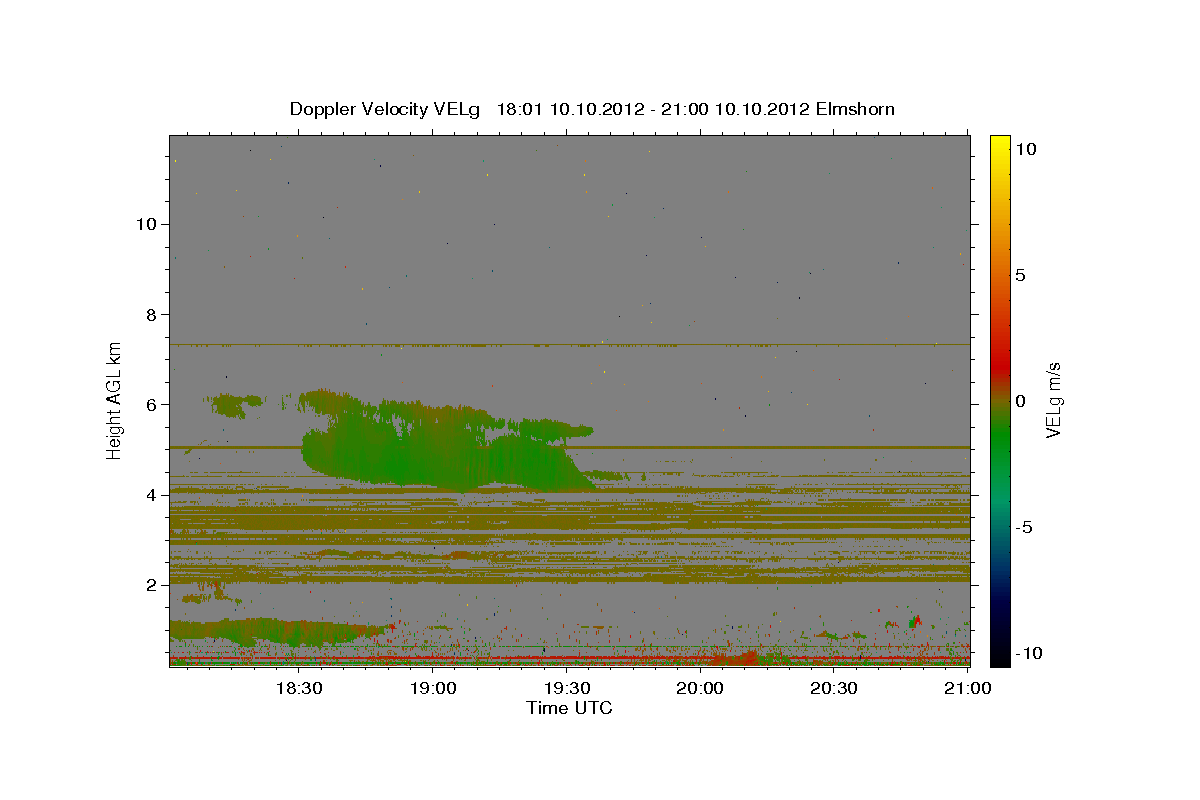Click the colorbar value -10 label
1200x800 pixels.
pyautogui.click(x=1027, y=653)
